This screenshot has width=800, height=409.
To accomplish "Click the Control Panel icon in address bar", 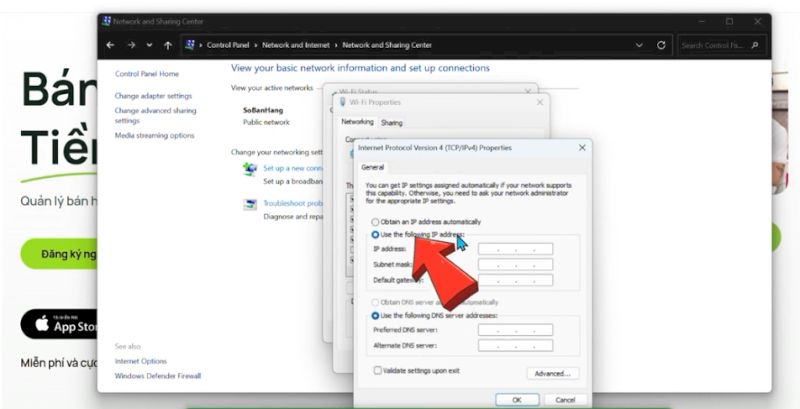I will point(189,45).
